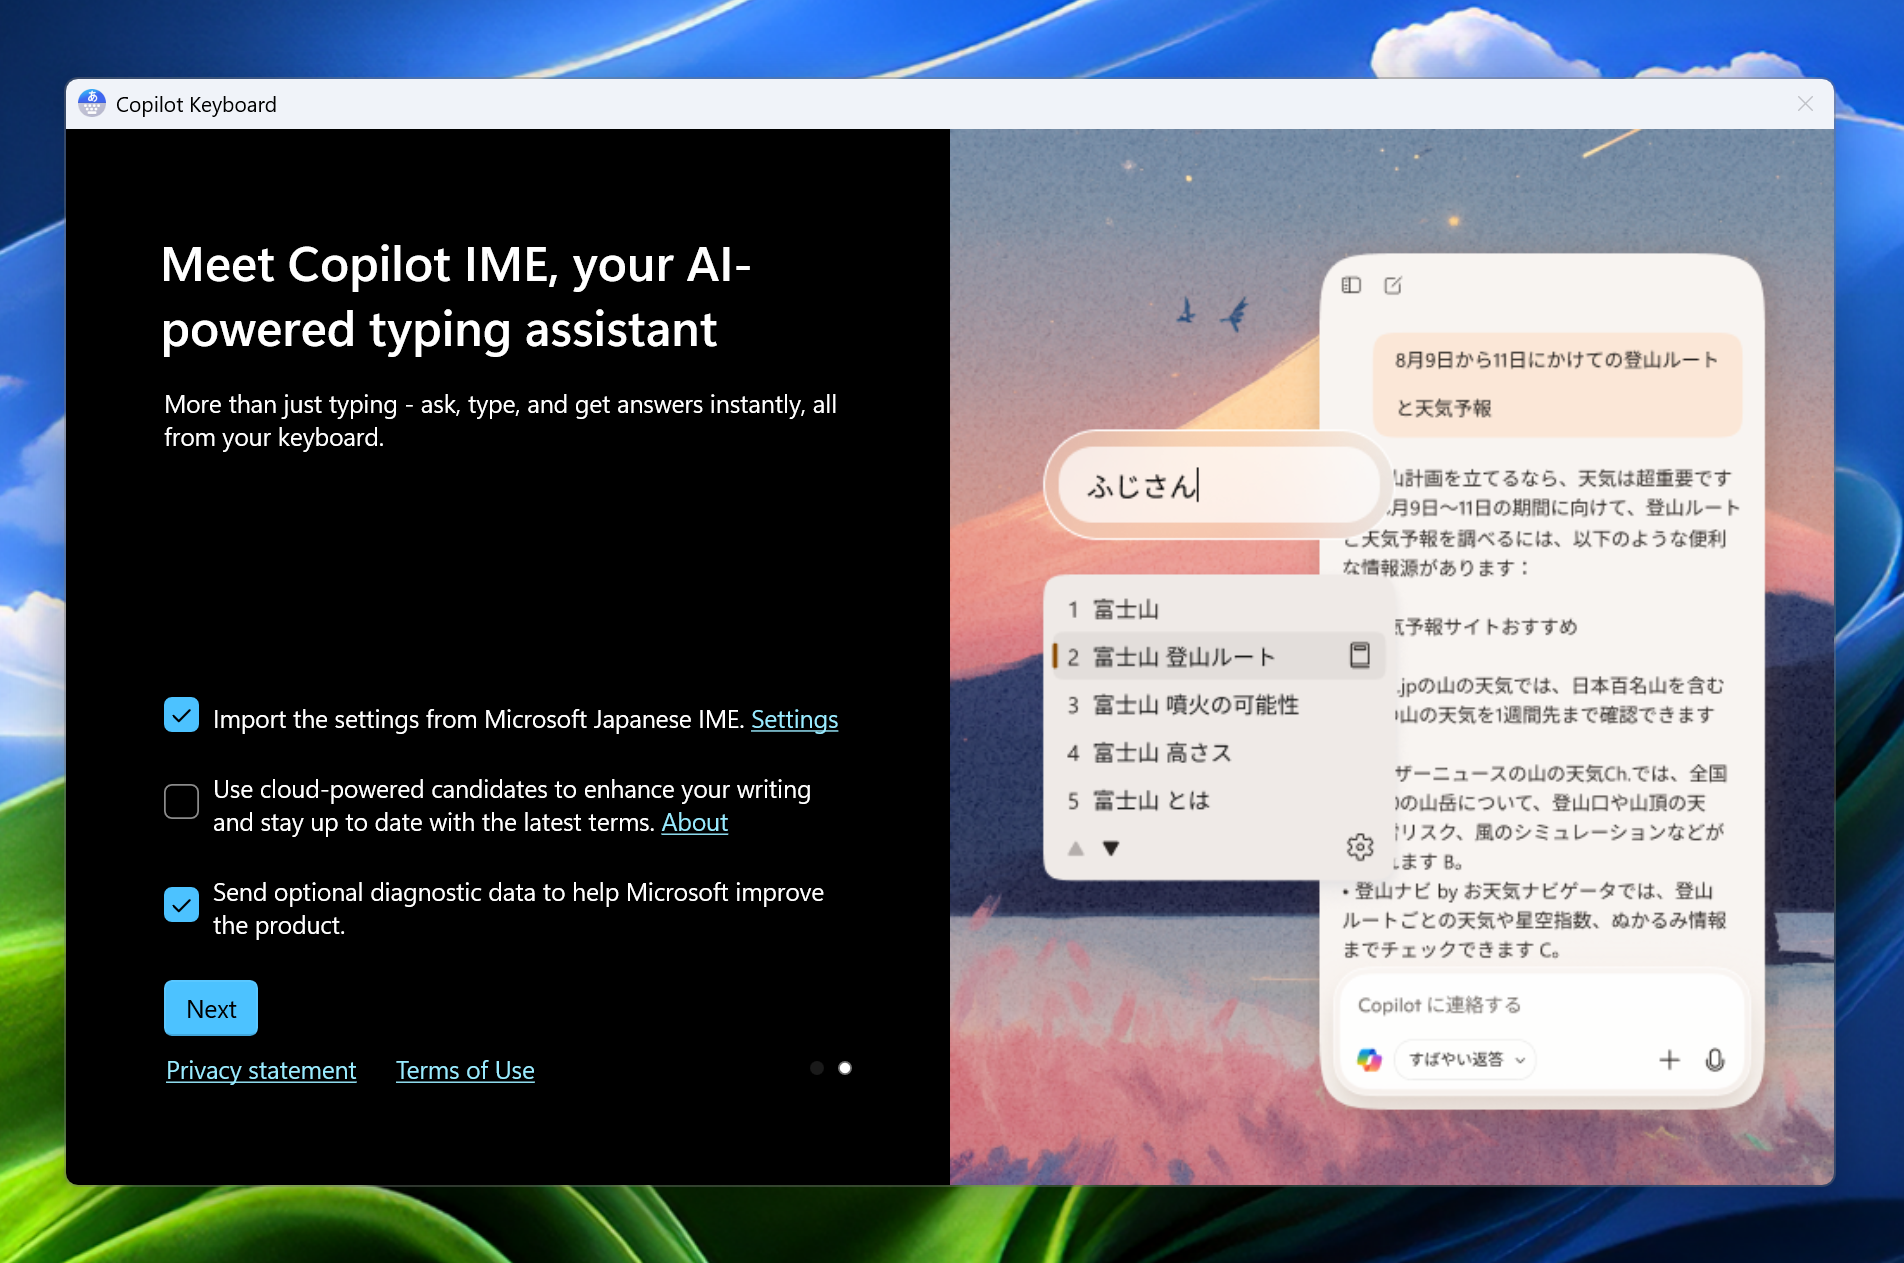1904x1263 pixels.
Task: Disable sending optional diagnostic data
Action: tap(181, 904)
